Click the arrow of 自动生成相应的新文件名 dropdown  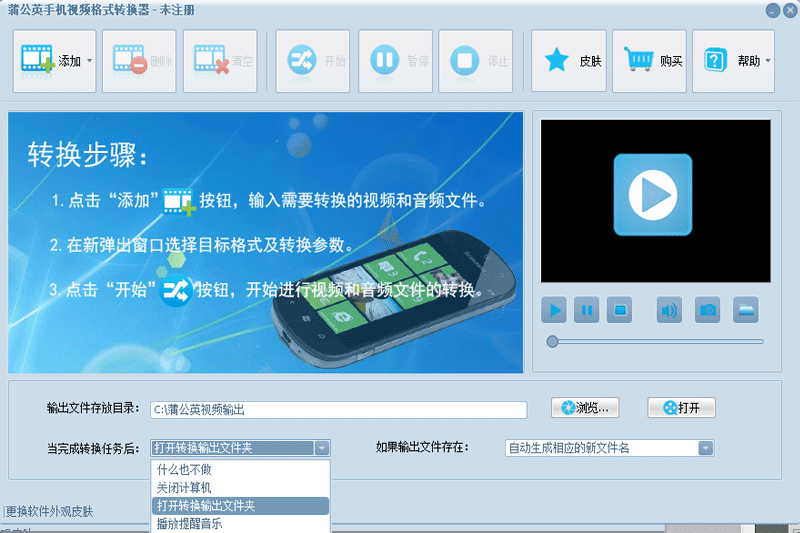pyautogui.click(x=706, y=448)
